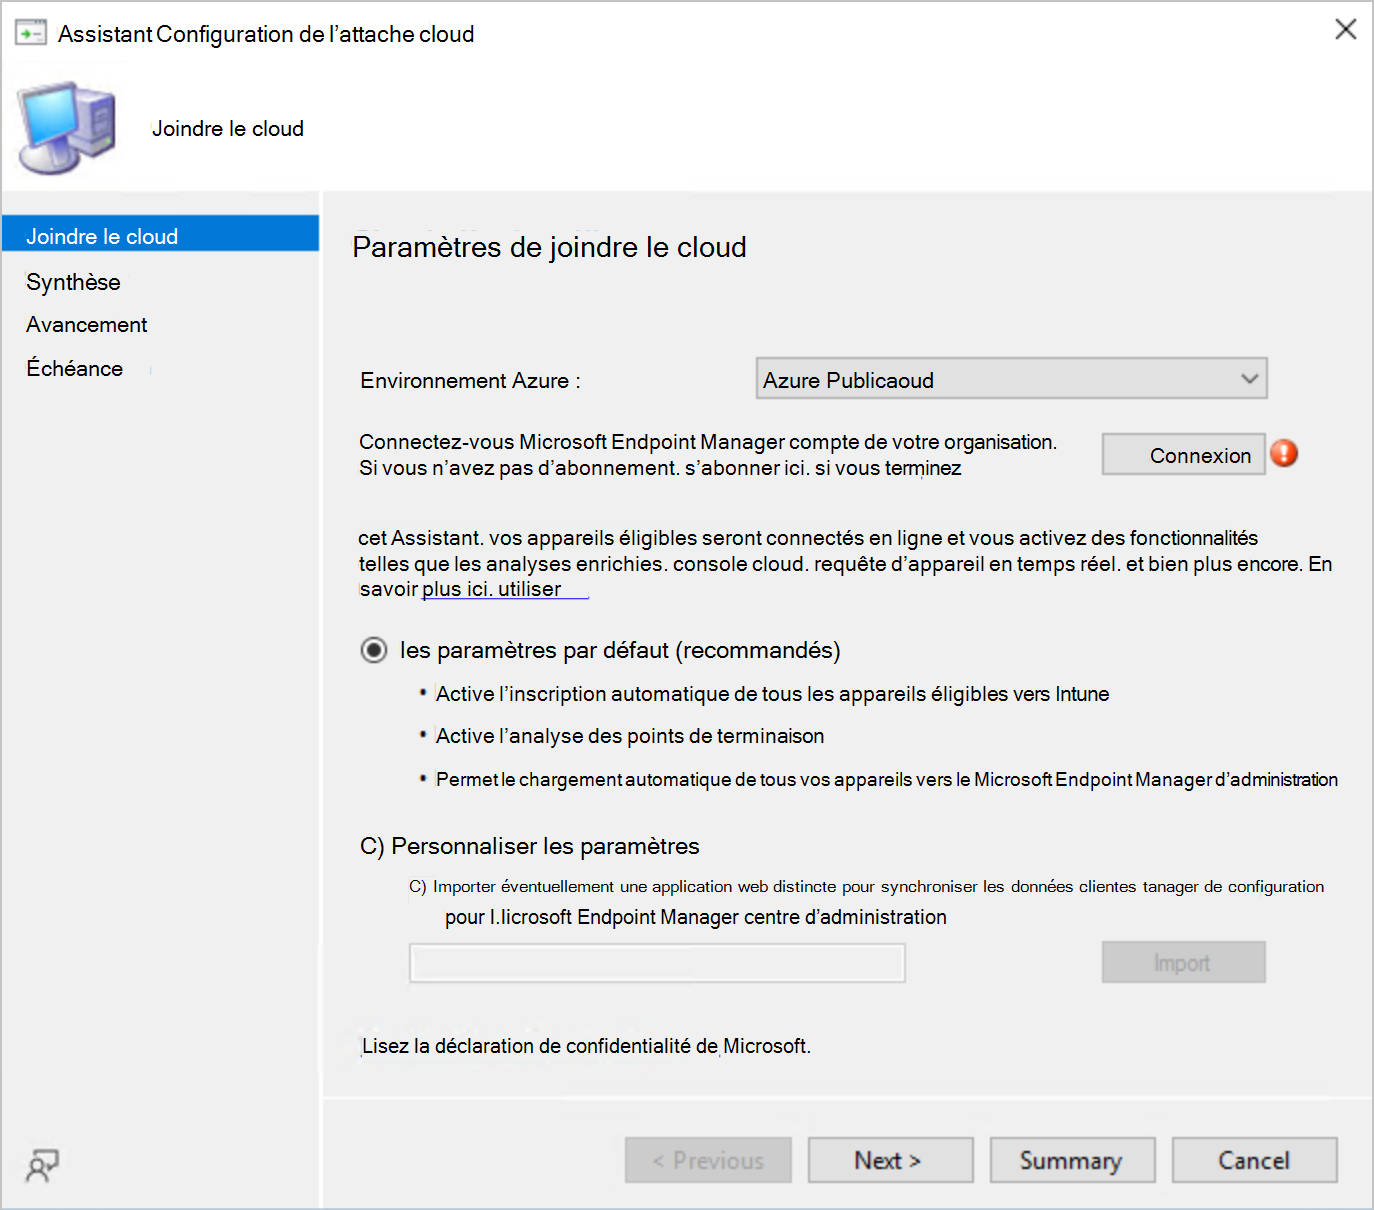Select the Importer une application web option

[416, 886]
